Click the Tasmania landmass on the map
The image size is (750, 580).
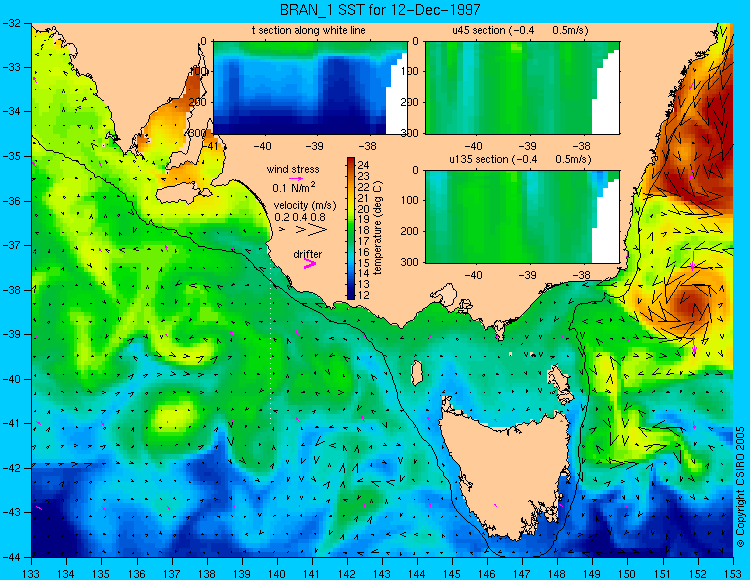pos(507,473)
